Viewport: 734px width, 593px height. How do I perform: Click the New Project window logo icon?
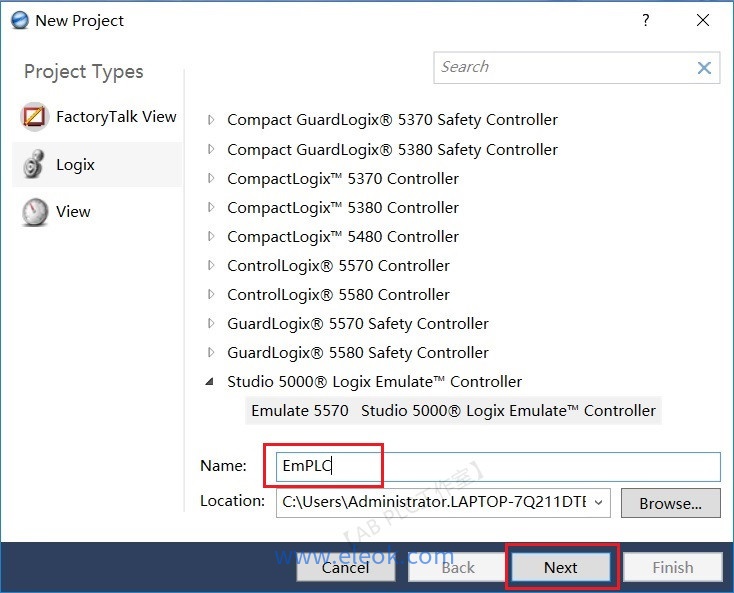pos(17,20)
